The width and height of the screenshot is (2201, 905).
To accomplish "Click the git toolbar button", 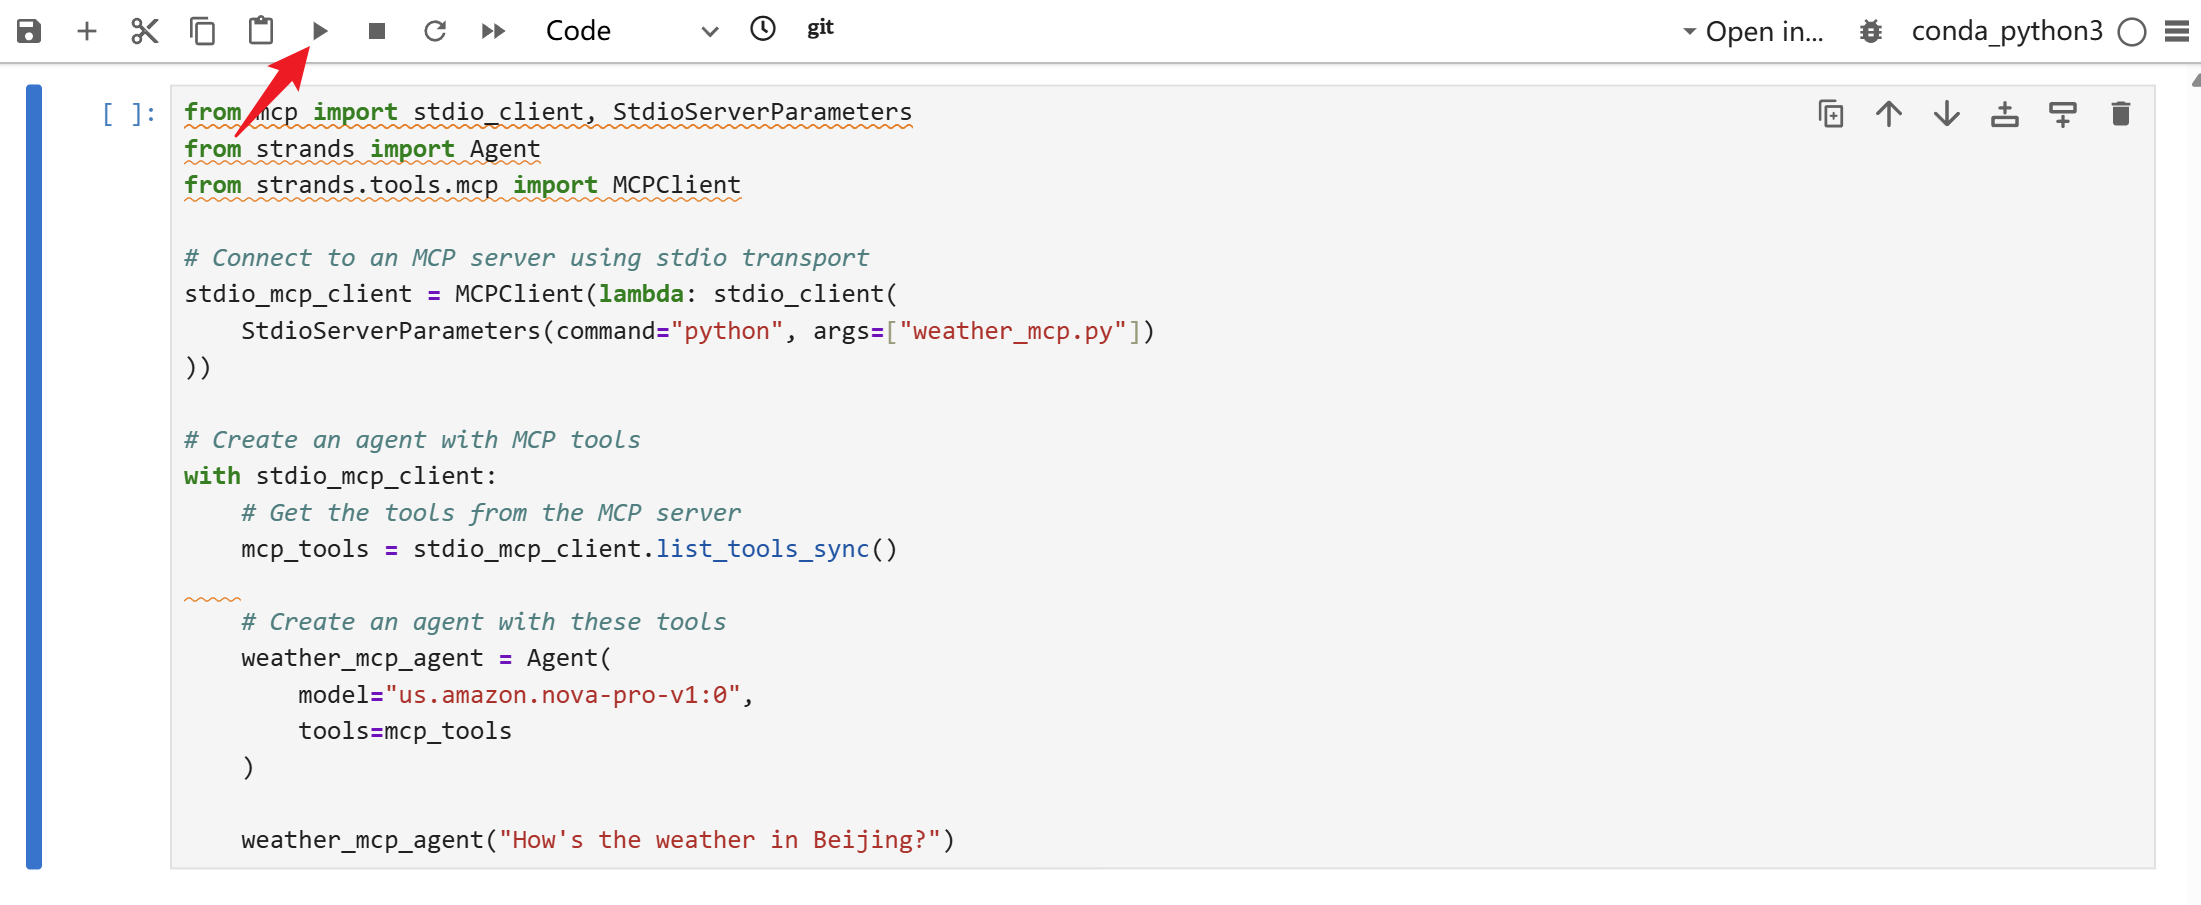I will tap(820, 28).
